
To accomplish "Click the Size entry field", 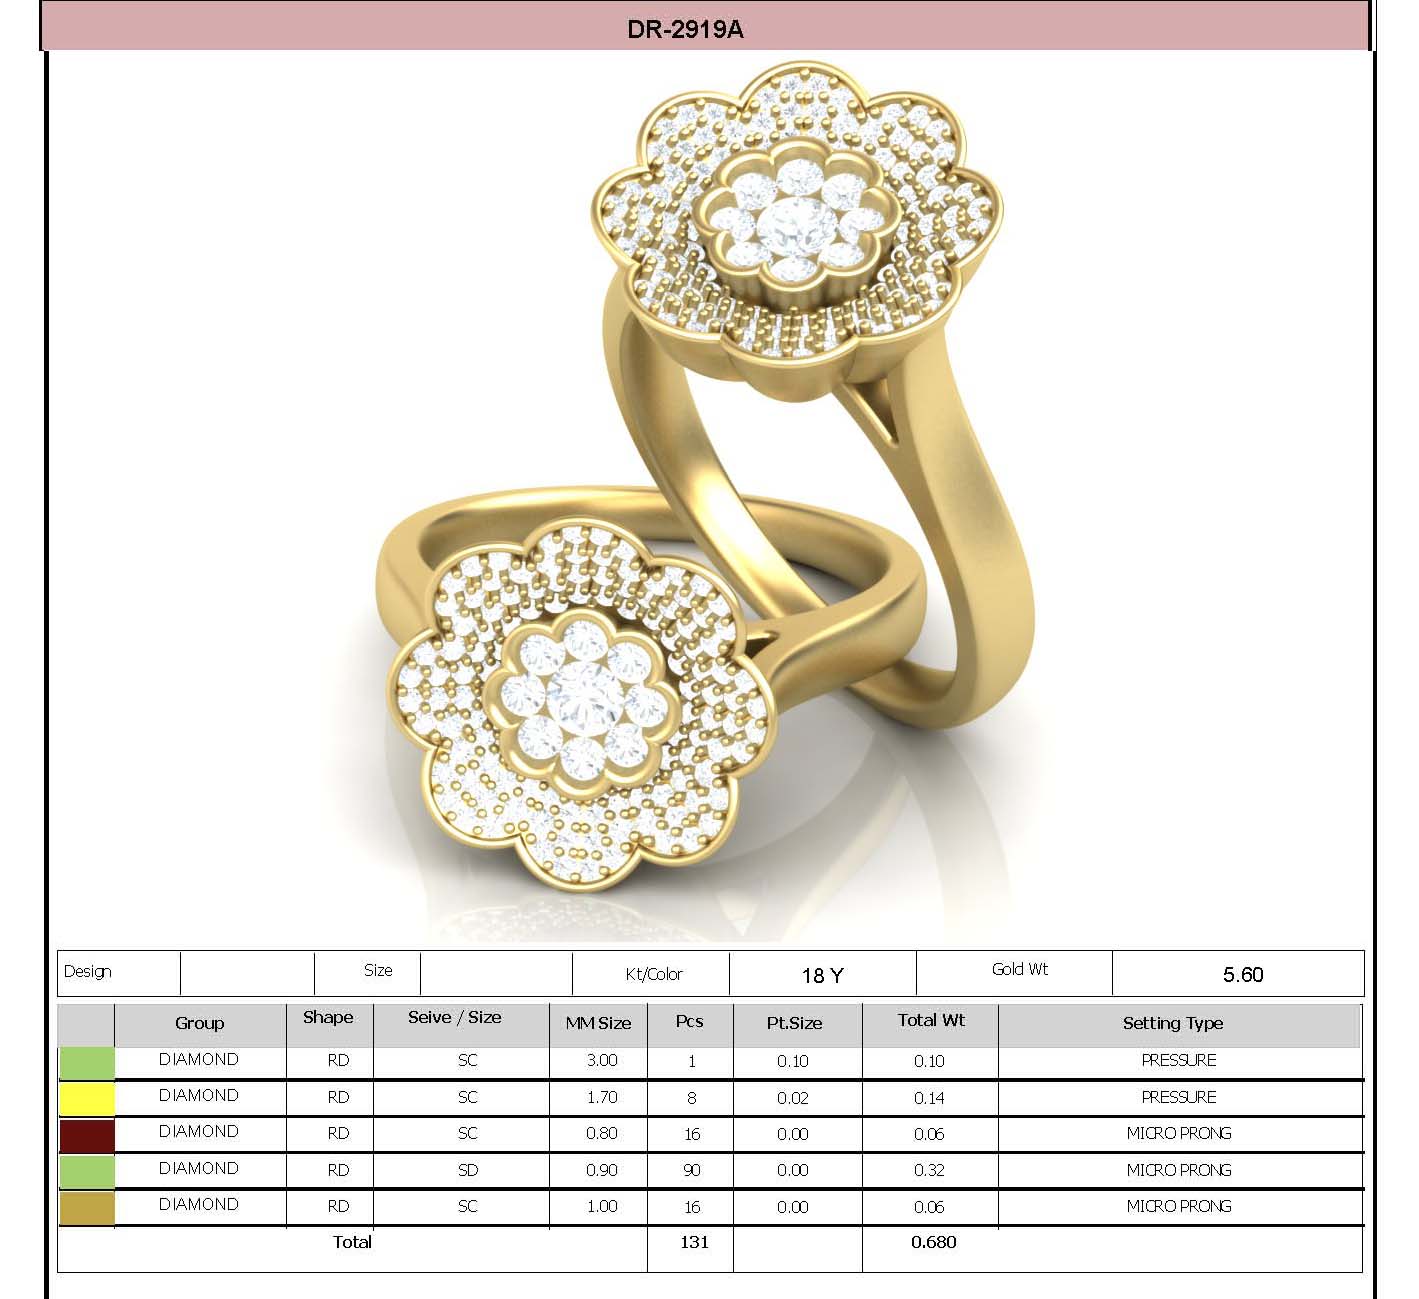I will [495, 971].
